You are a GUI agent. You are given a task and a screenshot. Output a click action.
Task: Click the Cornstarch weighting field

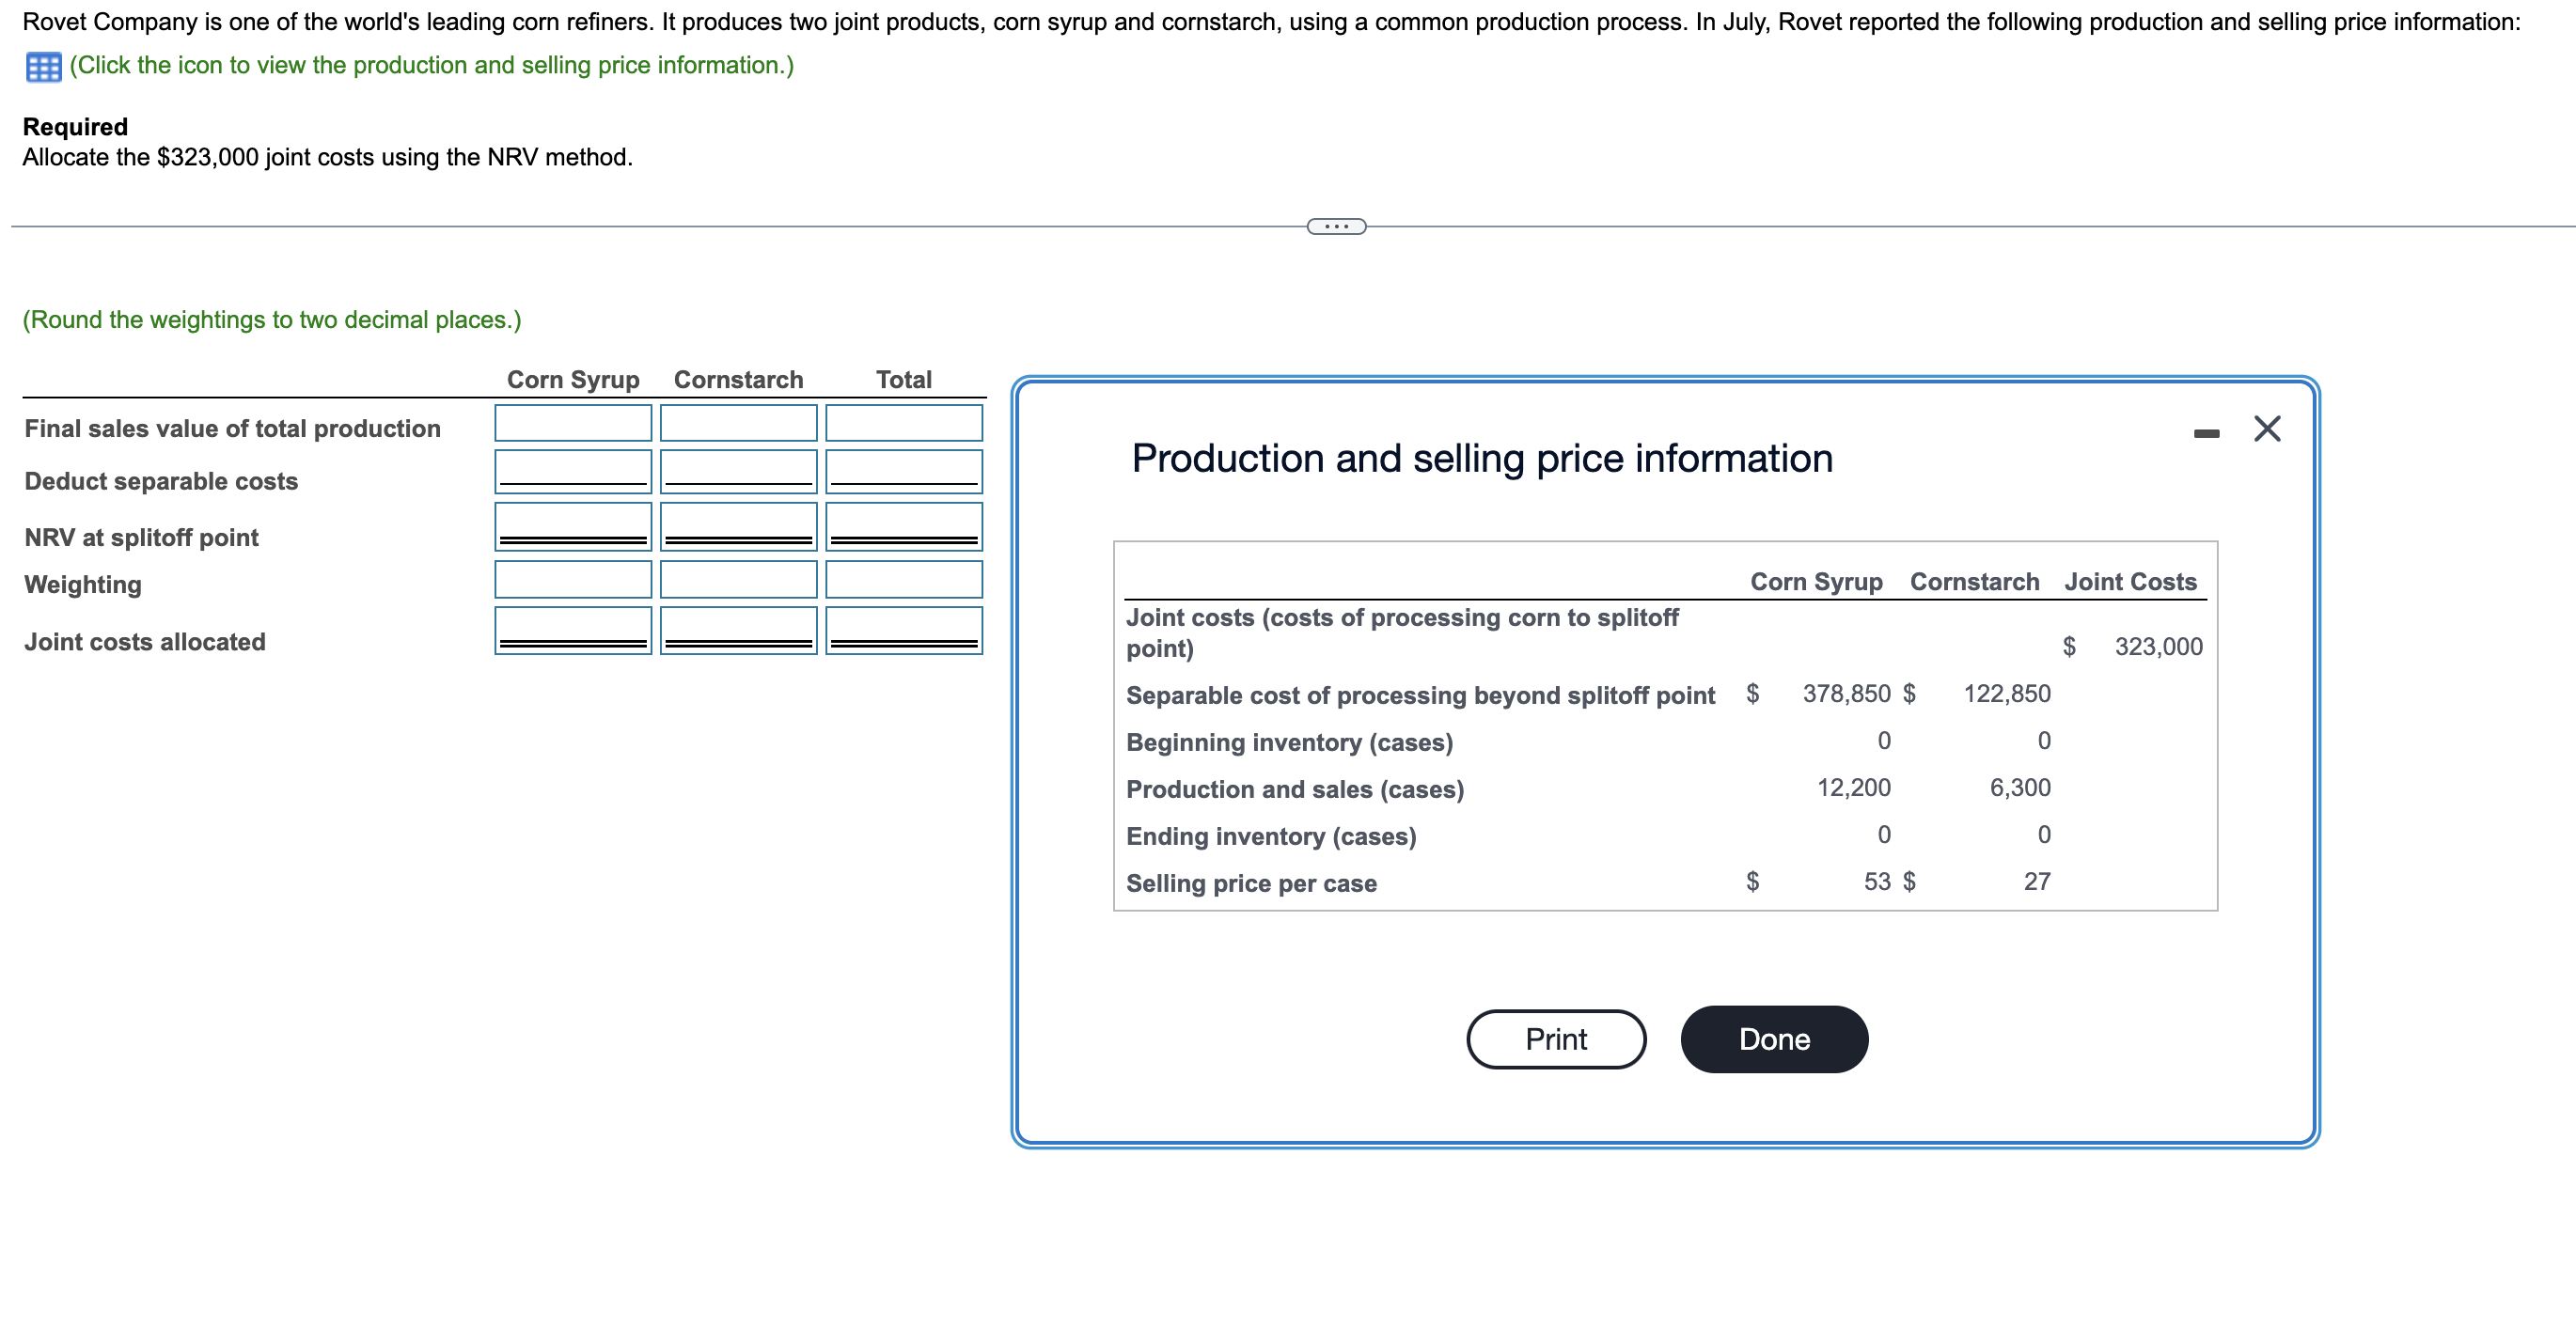tap(738, 579)
